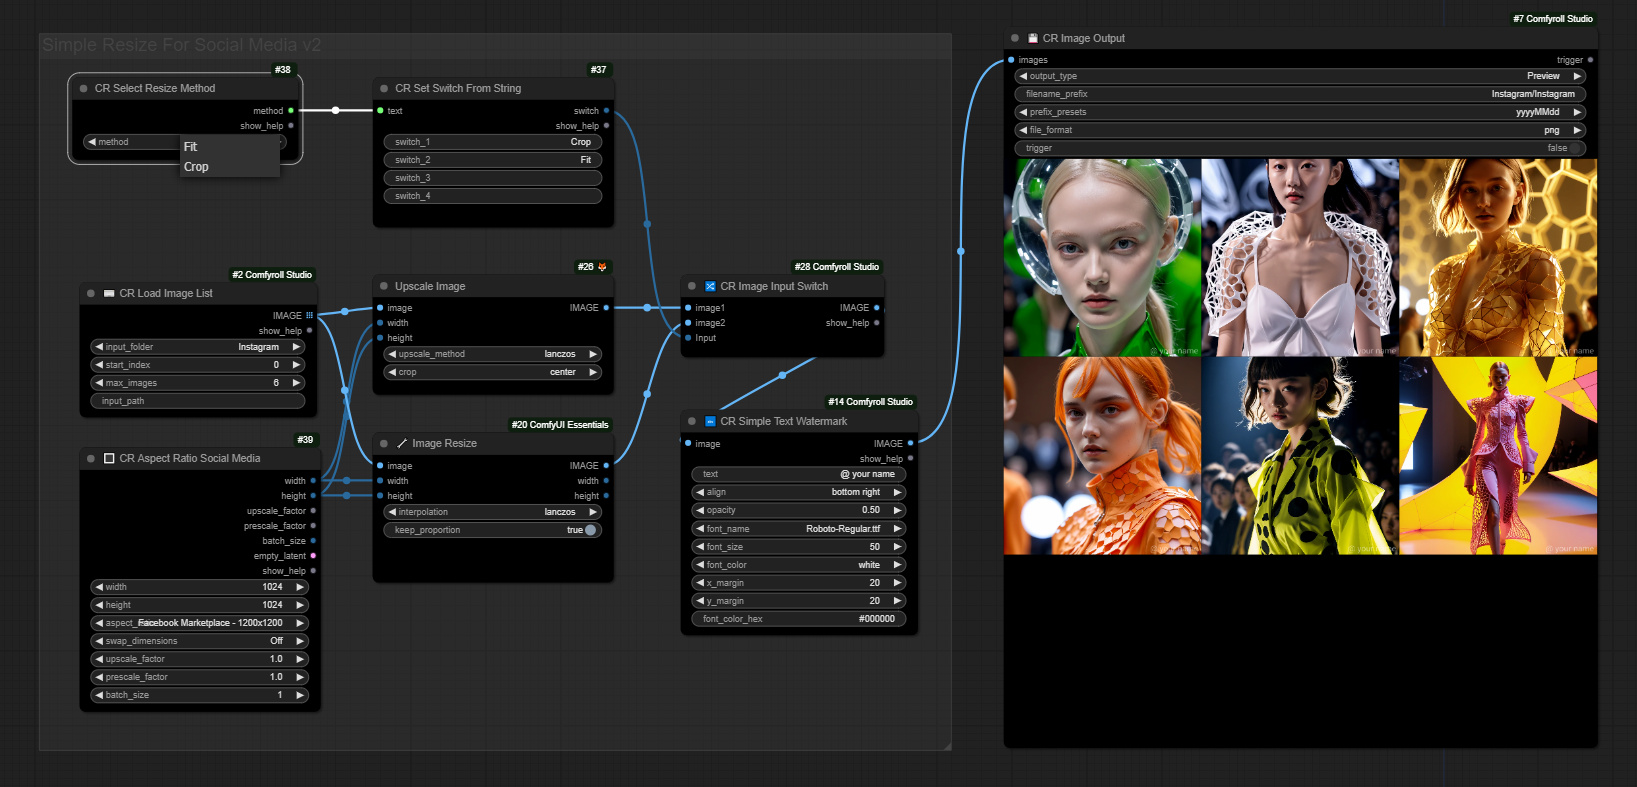Click the #2 Comfyroll Studio badge
The image size is (1637, 787).
(272, 275)
